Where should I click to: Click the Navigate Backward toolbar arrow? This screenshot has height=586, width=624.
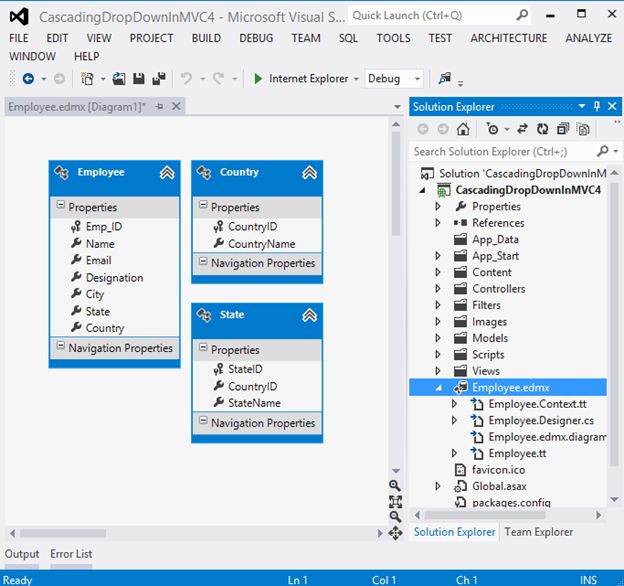tap(28, 79)
